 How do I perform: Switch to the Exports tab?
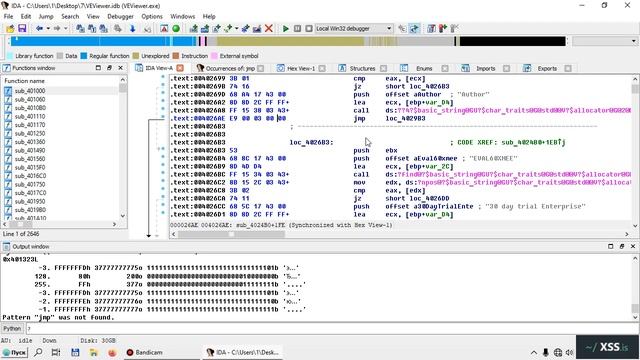point(547,68)
